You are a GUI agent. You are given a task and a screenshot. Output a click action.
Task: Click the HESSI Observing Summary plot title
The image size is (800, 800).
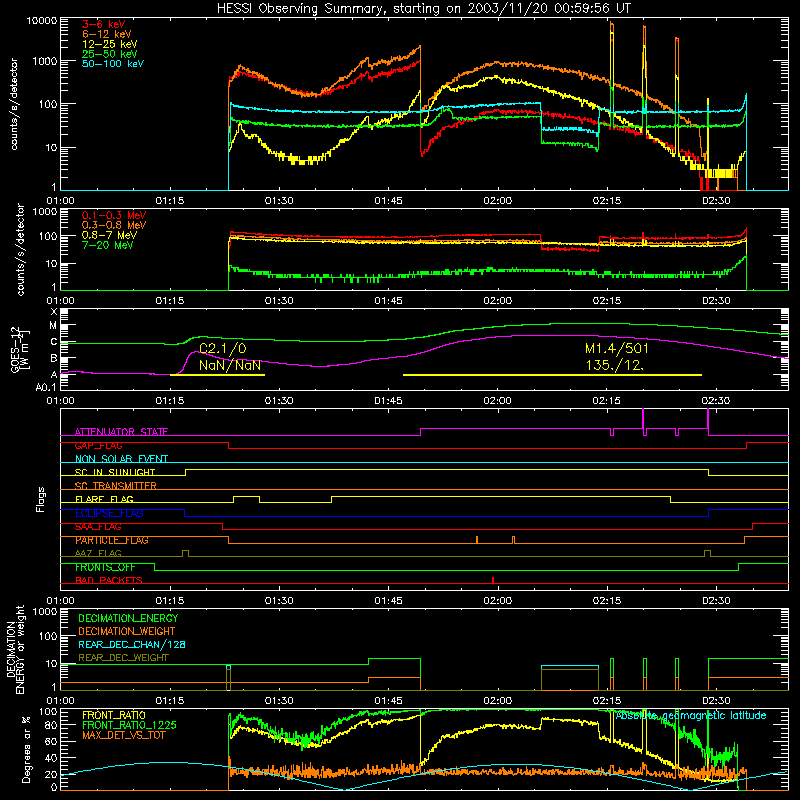tap(424, 8)
